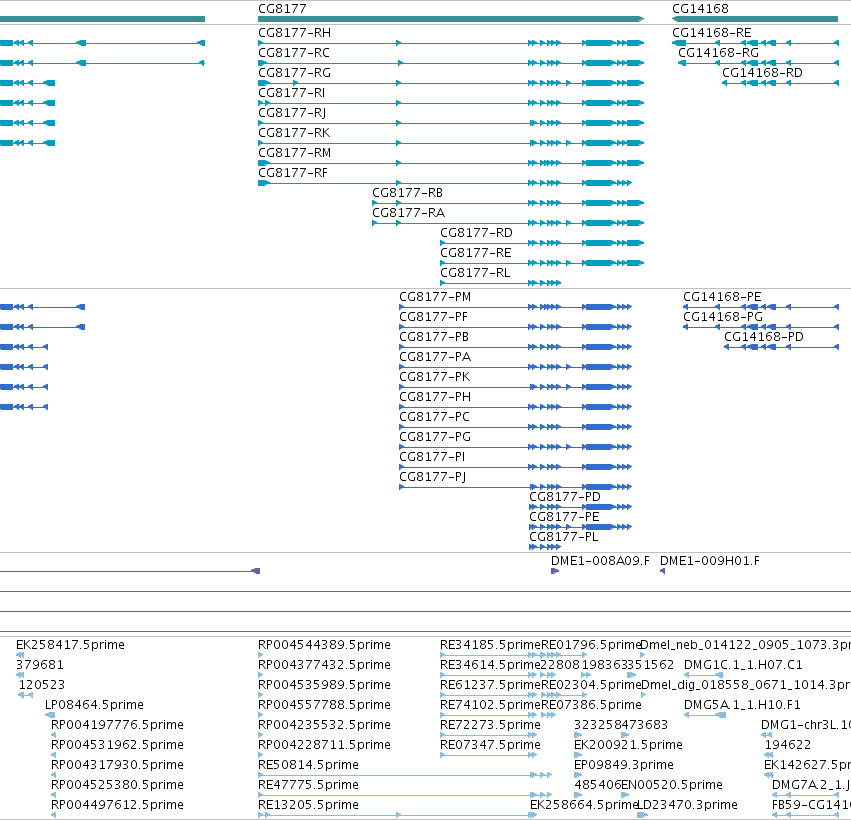Select EST RE13205.5prime

(308, 805)
